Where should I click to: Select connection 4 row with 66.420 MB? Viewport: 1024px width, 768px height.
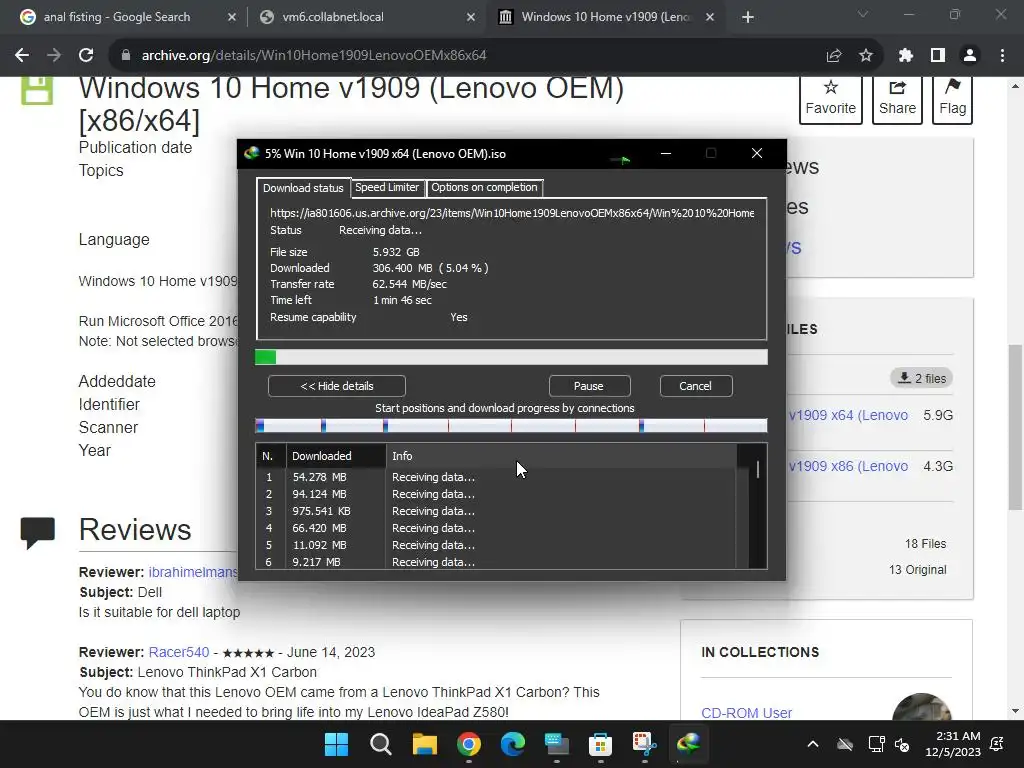click(496, 528)
